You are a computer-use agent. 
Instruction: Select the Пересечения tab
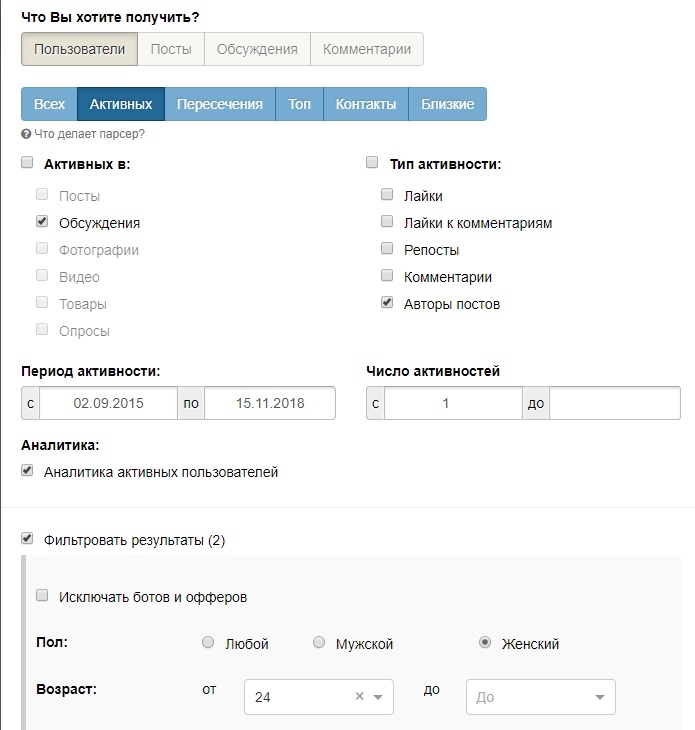coord(220,104)
